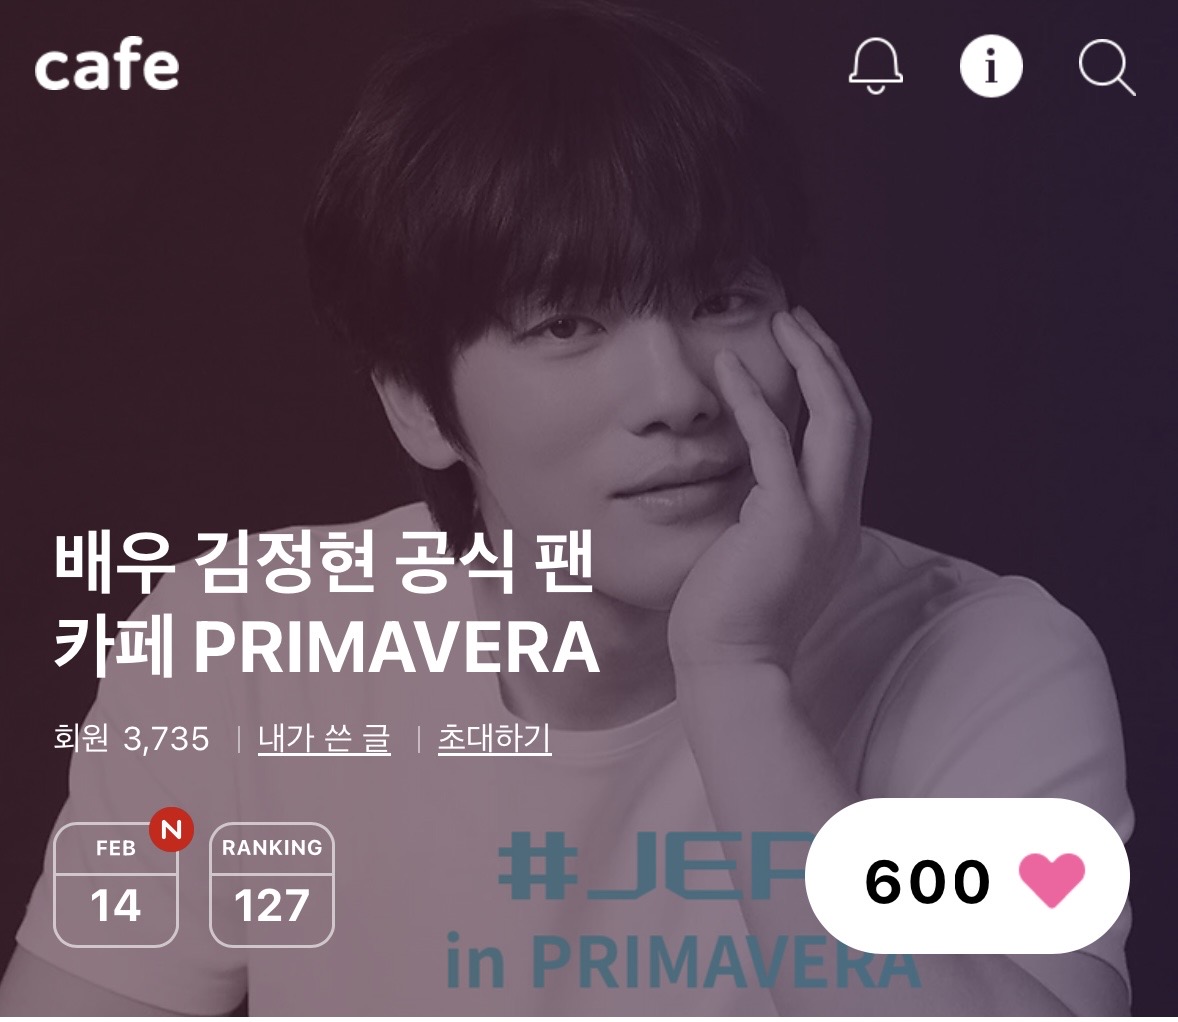Tap the RANKING label text
This screenshot has width=1178, height=1022.
271,848
